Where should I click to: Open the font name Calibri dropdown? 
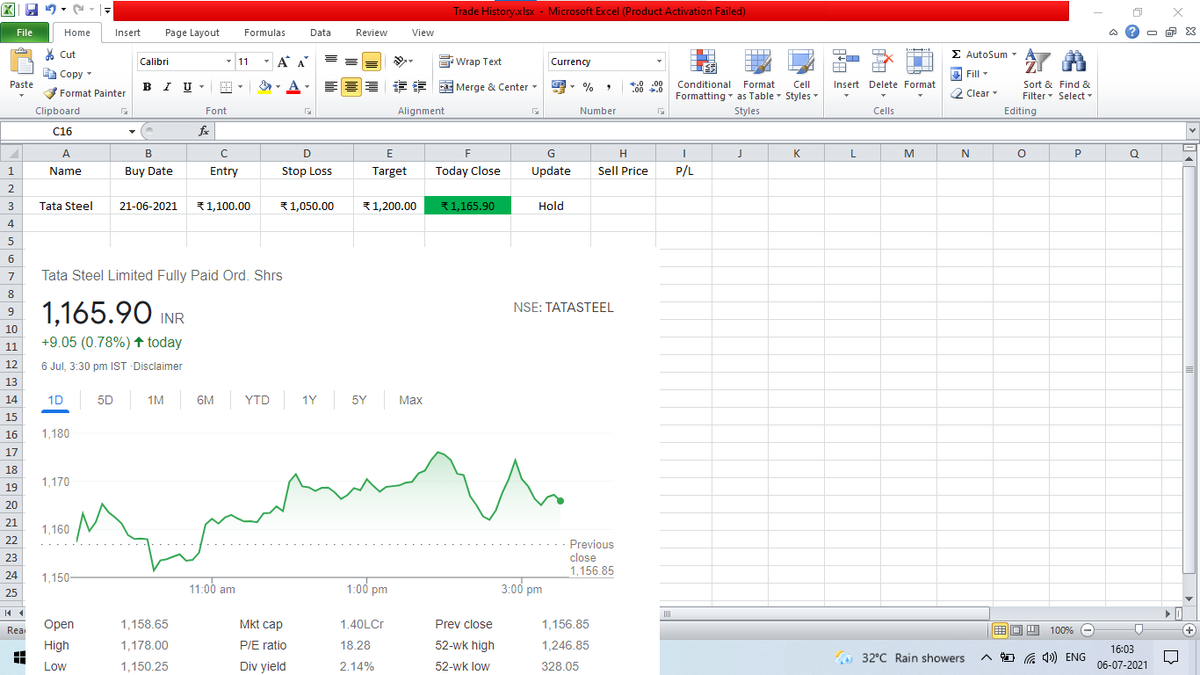point(229,62)
